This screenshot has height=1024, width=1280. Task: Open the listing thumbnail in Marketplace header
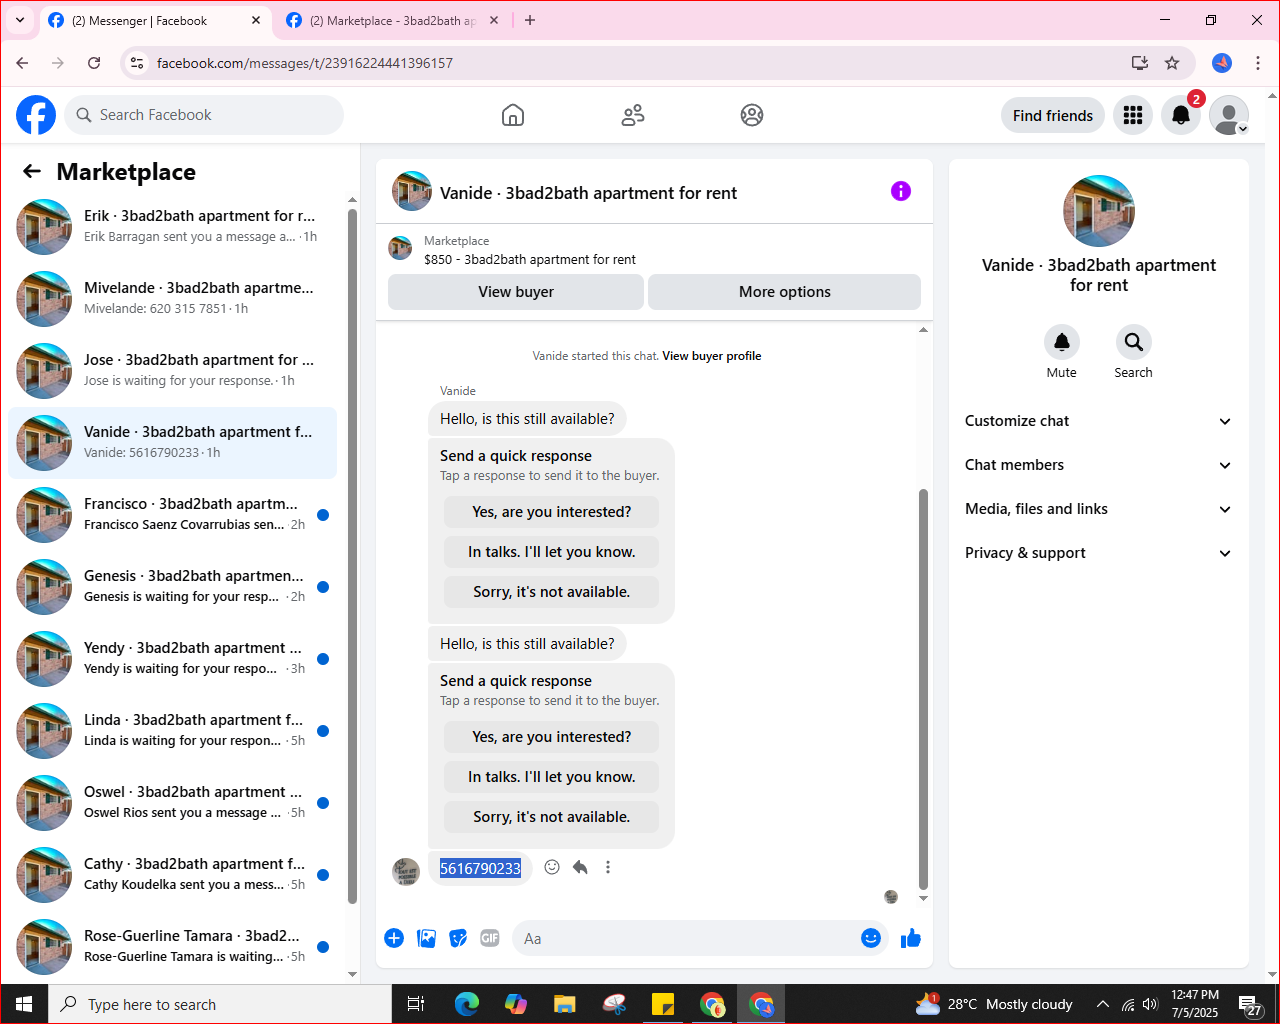click(x=400, y=248)
